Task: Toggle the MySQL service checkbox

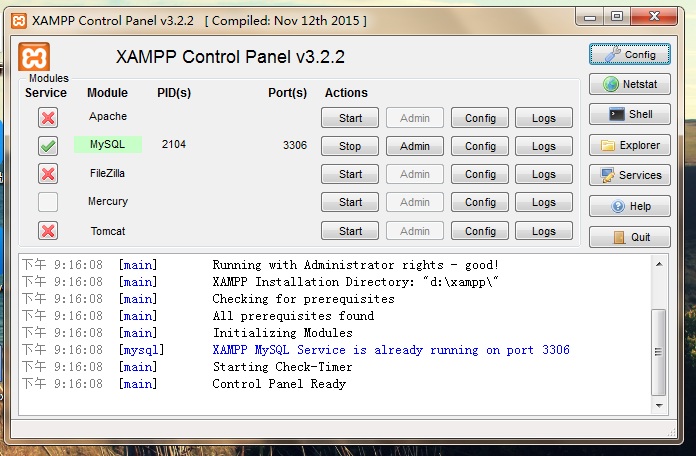Action: click(48, 146)
